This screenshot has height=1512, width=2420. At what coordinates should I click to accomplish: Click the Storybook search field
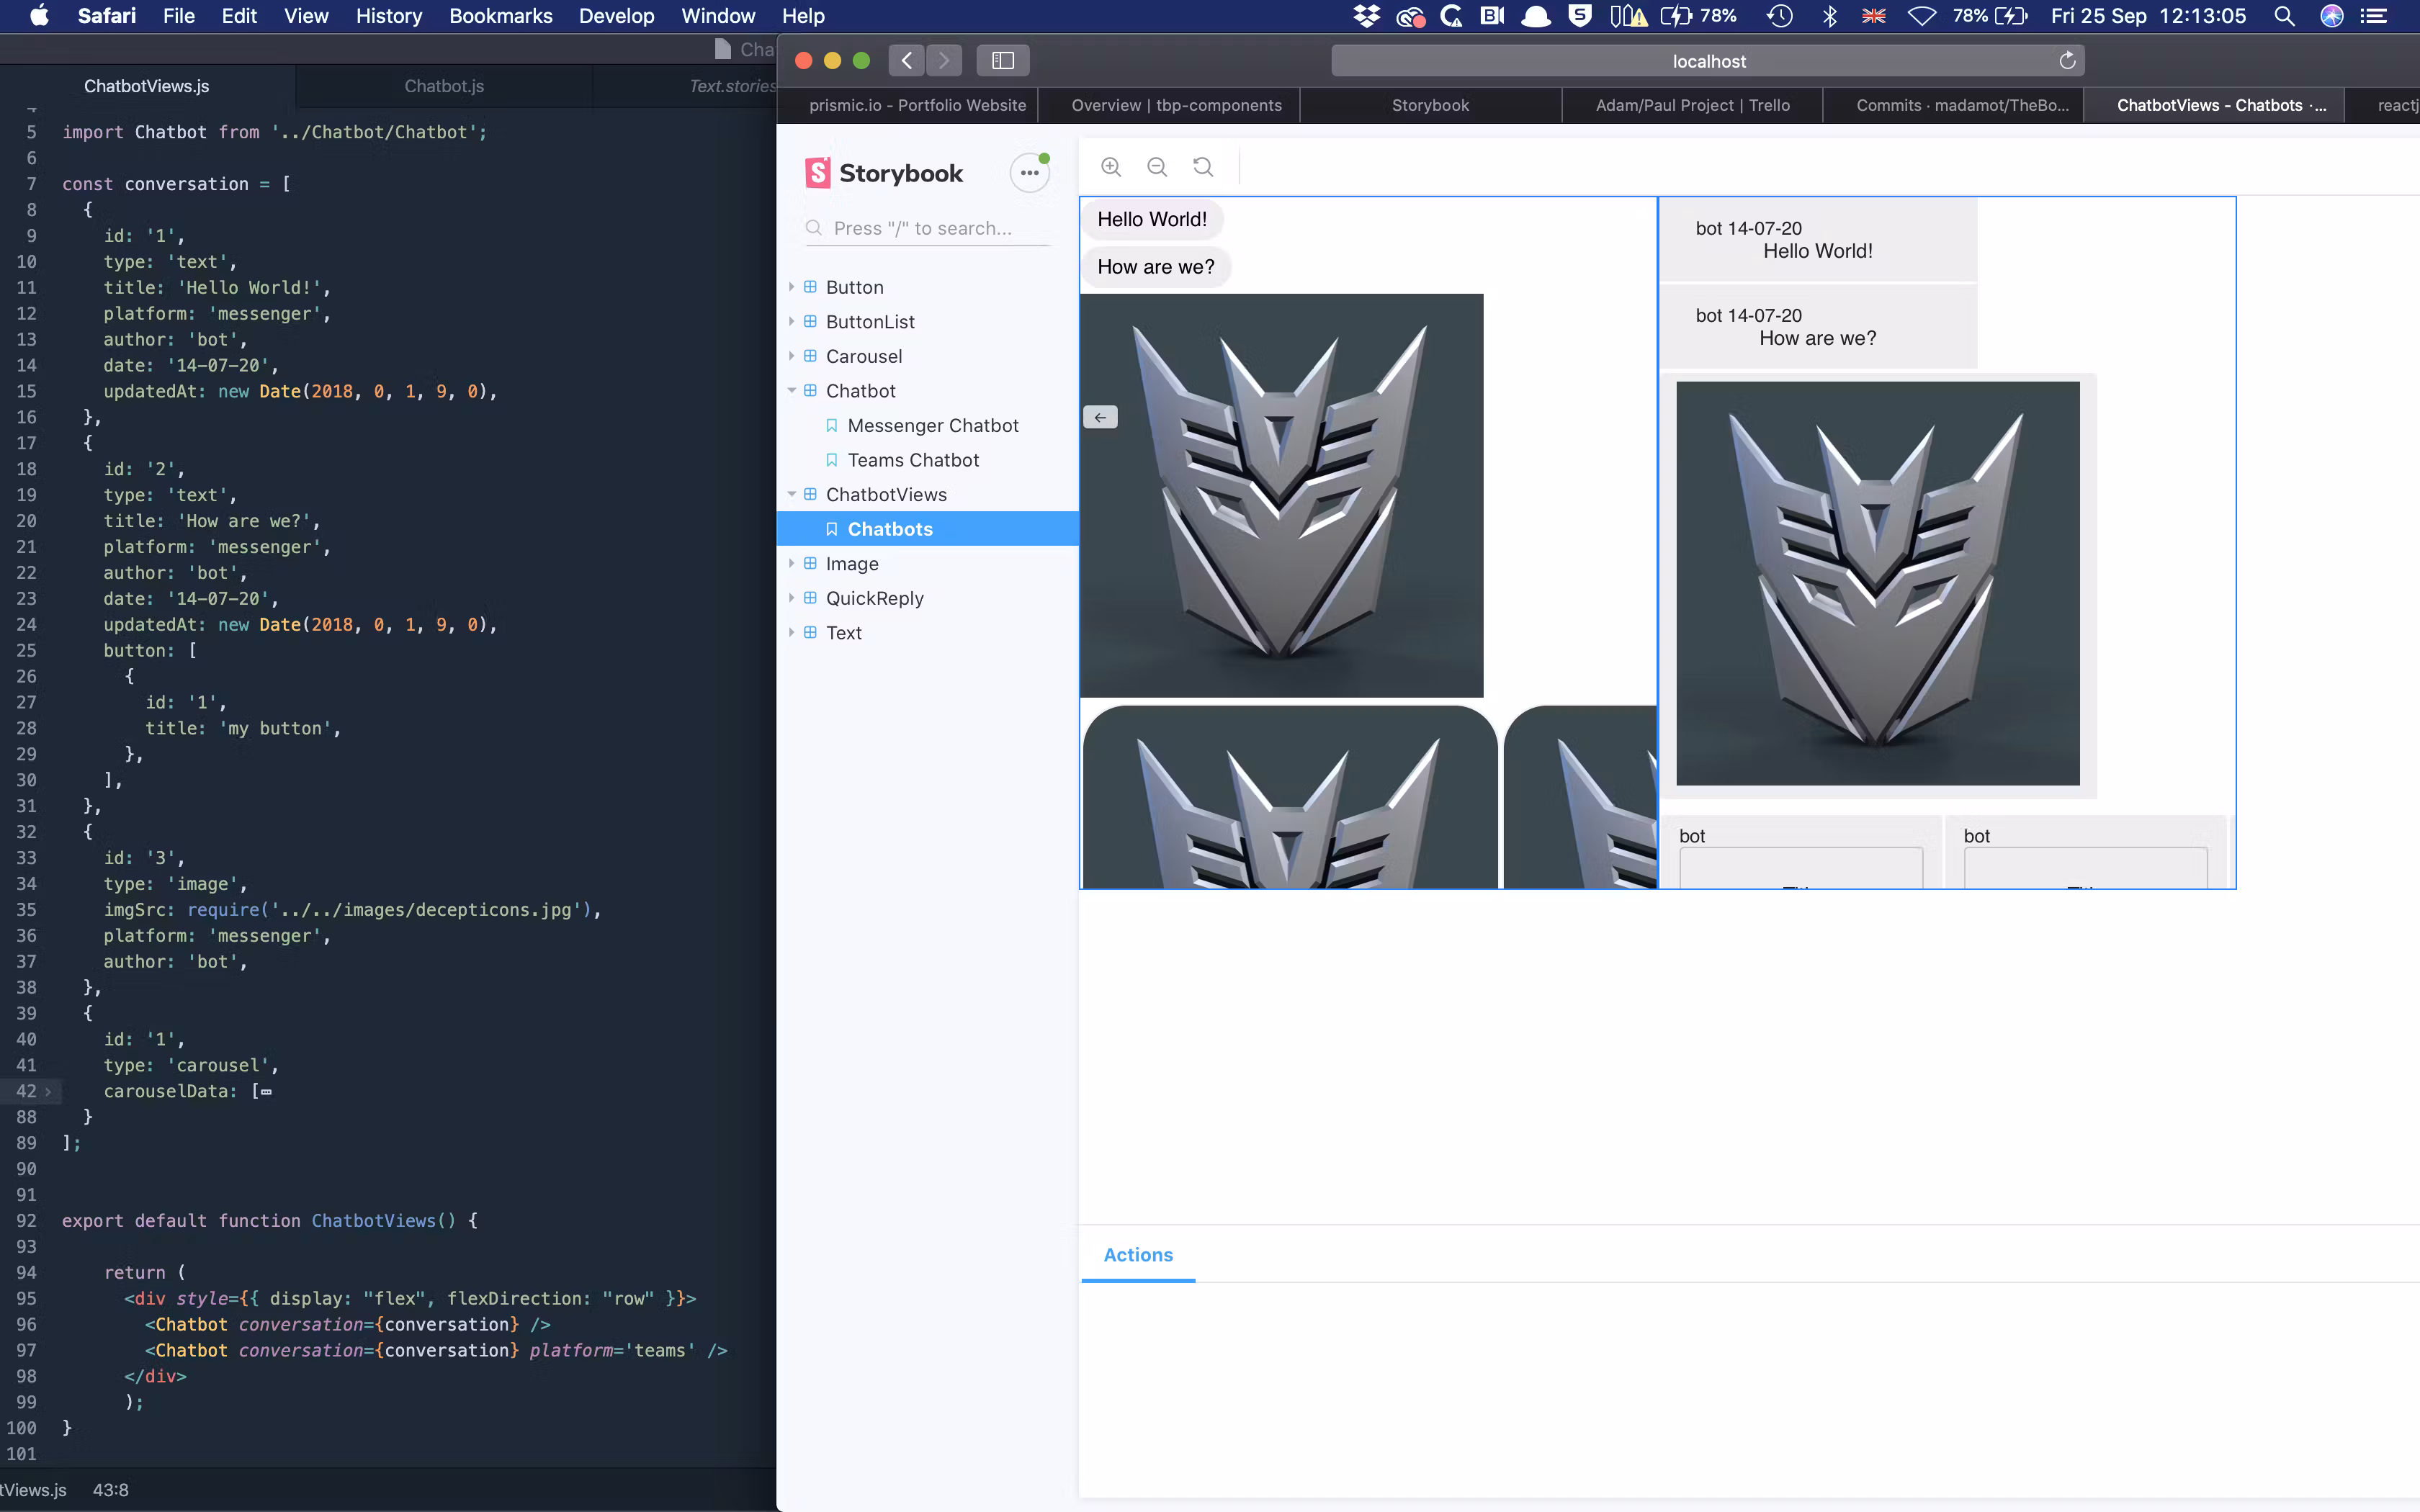[x=928, y=228]
